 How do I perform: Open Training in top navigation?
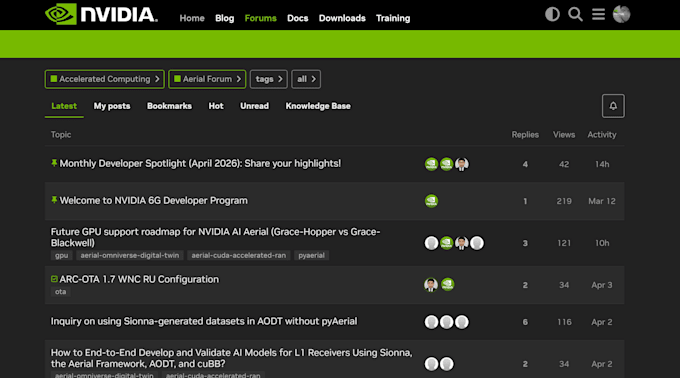point(393,18)
